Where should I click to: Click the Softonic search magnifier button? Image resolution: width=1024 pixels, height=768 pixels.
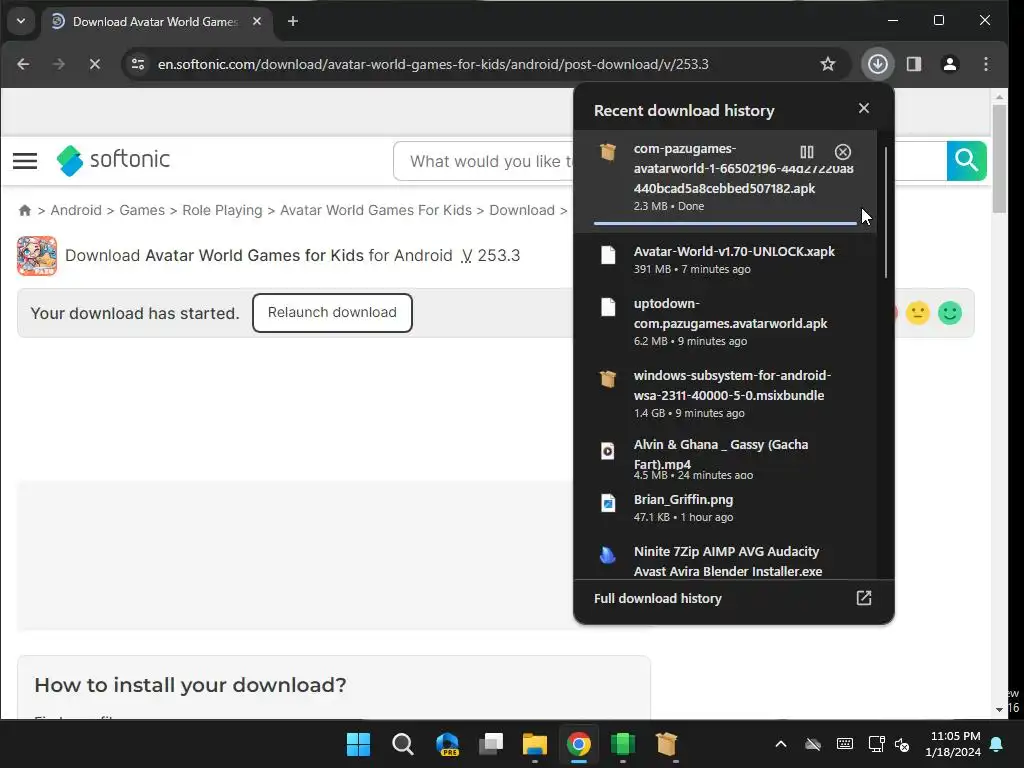(x=966, y=161)
